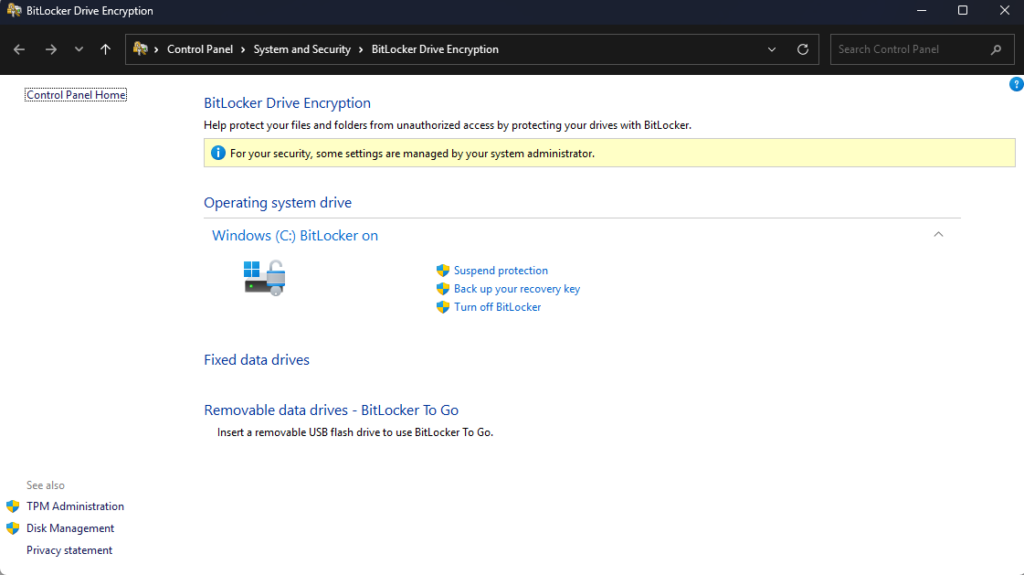
Task: Select System and Security breadcrumb
Action: pos(302,49)
